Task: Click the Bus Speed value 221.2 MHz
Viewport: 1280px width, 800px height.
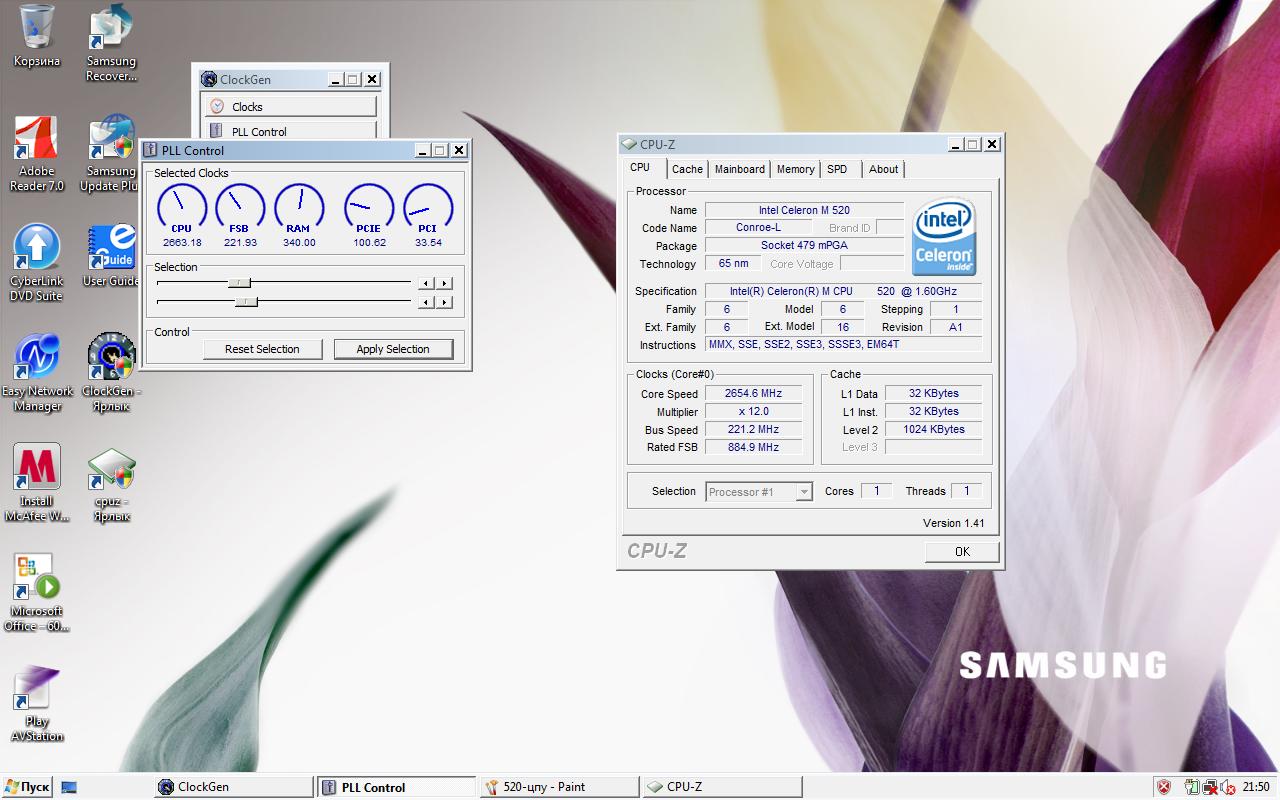Action: point(753,429)
